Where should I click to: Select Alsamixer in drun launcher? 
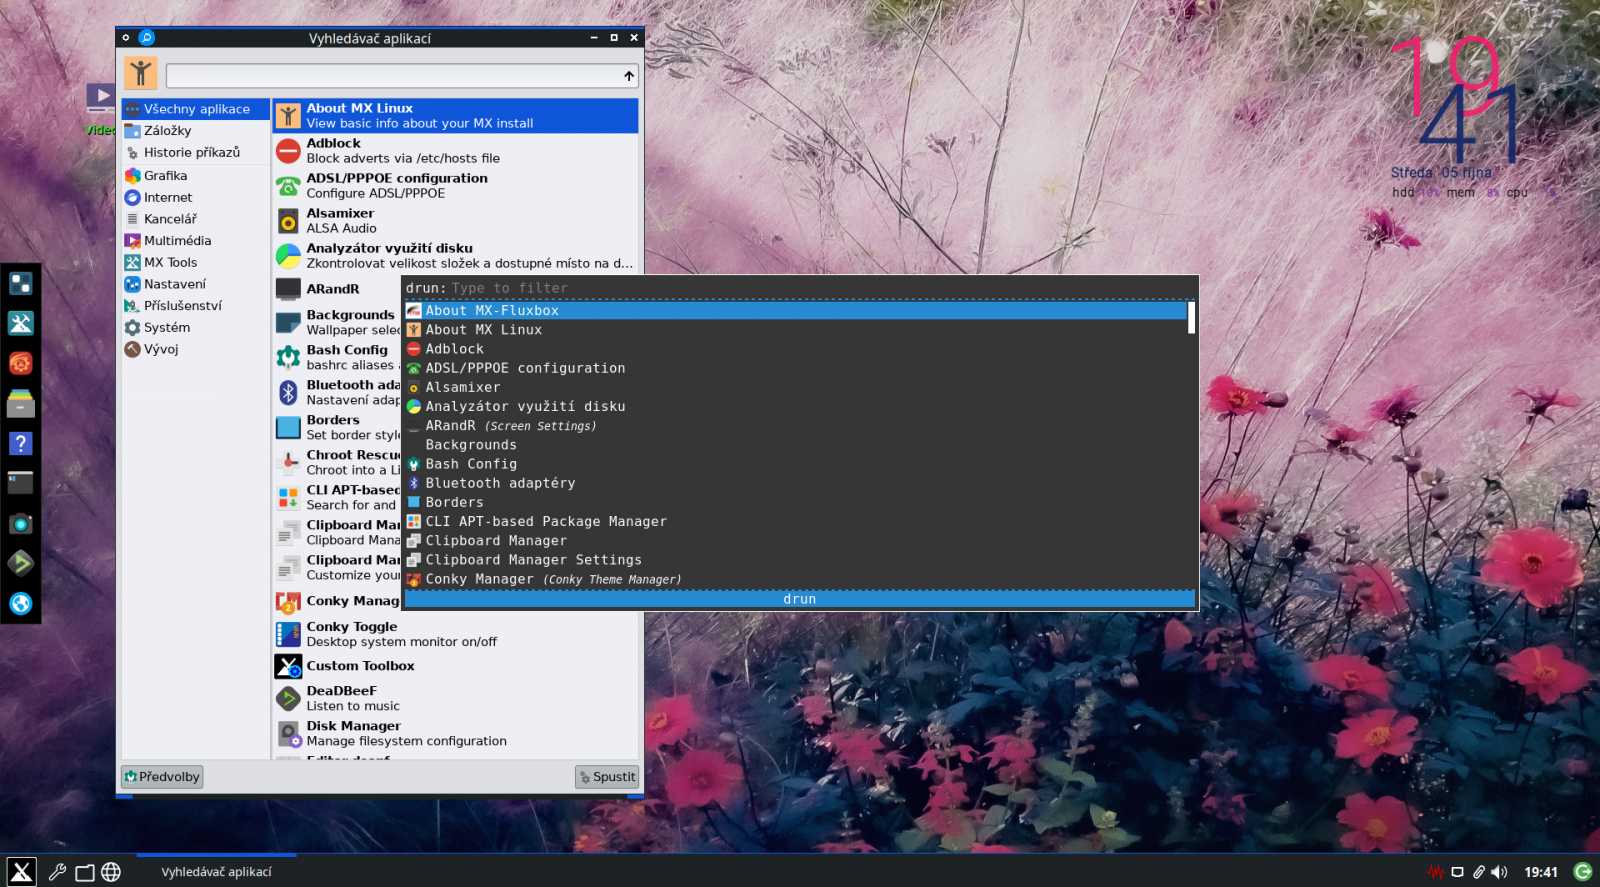click(x=796, y=387)
